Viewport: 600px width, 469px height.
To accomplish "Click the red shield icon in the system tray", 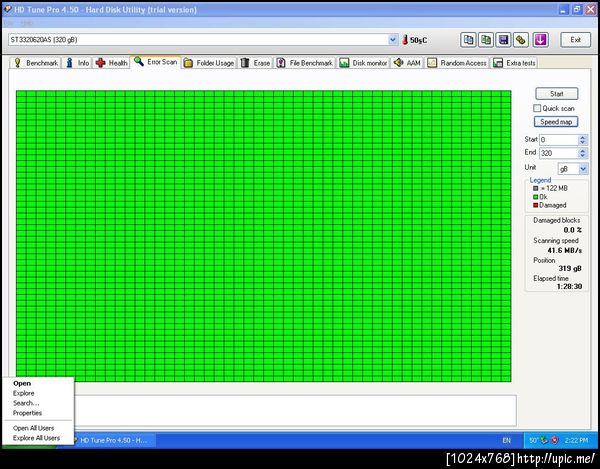I will coord(554,440).
